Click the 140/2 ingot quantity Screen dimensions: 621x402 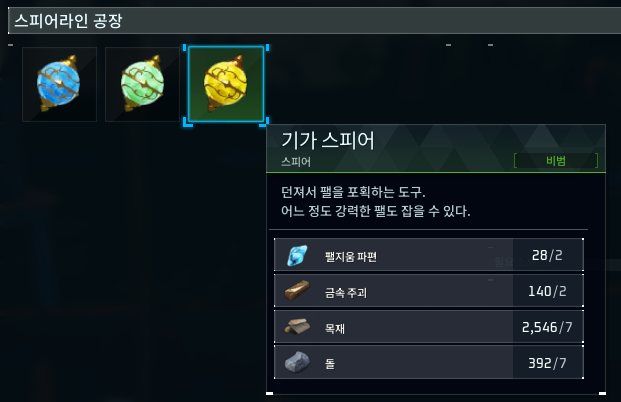[547, 291]
